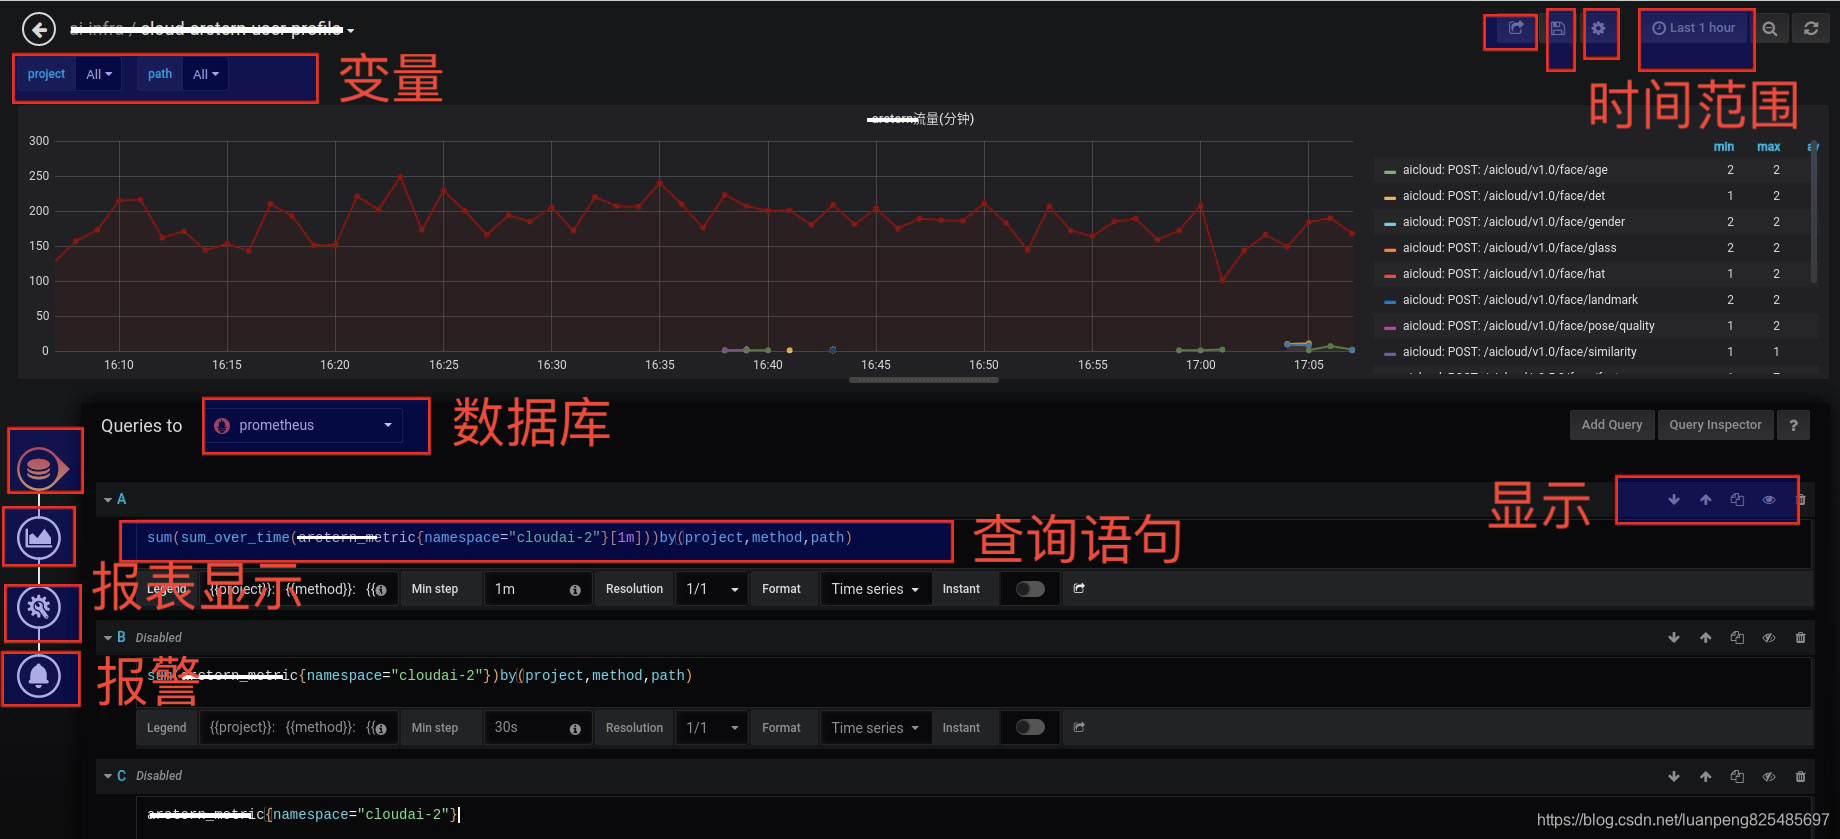The height and width of the screenshot is (839, 1840).
Task: Edit Min step 1m field of query A
Action: (x=538, y=589)
